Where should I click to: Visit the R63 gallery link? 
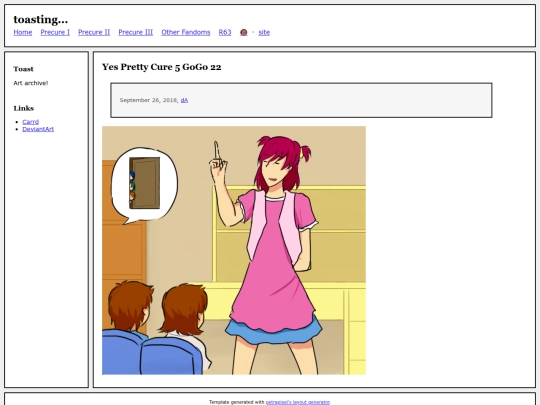click(x=225, y=32)
